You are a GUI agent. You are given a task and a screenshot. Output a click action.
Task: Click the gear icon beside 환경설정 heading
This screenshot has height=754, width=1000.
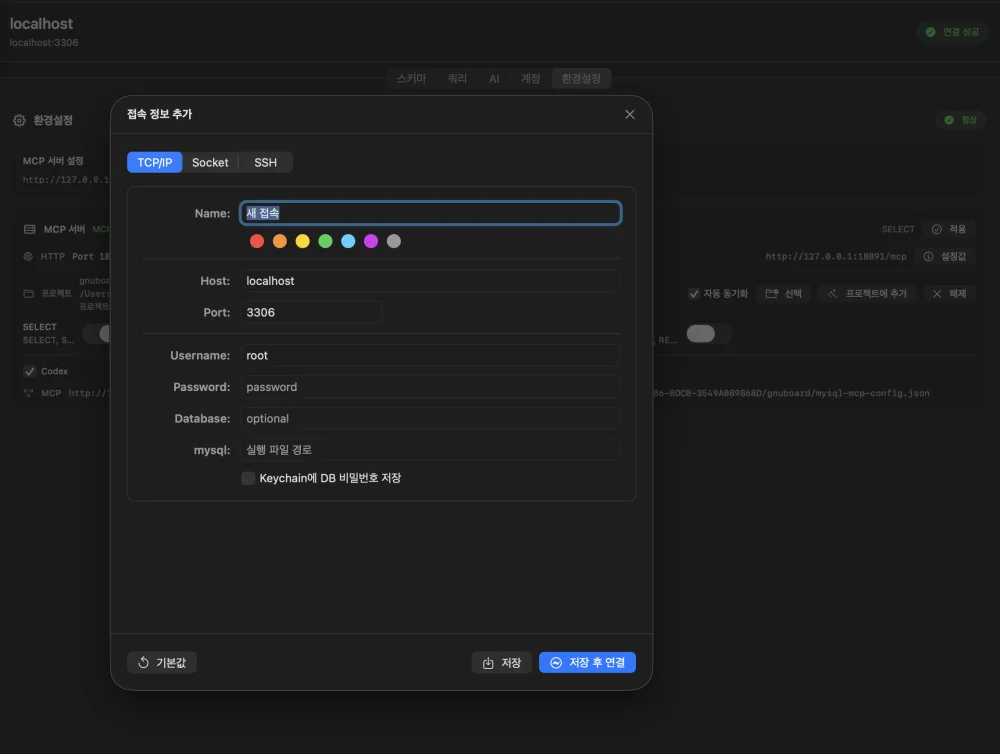(x=19, y=121)
